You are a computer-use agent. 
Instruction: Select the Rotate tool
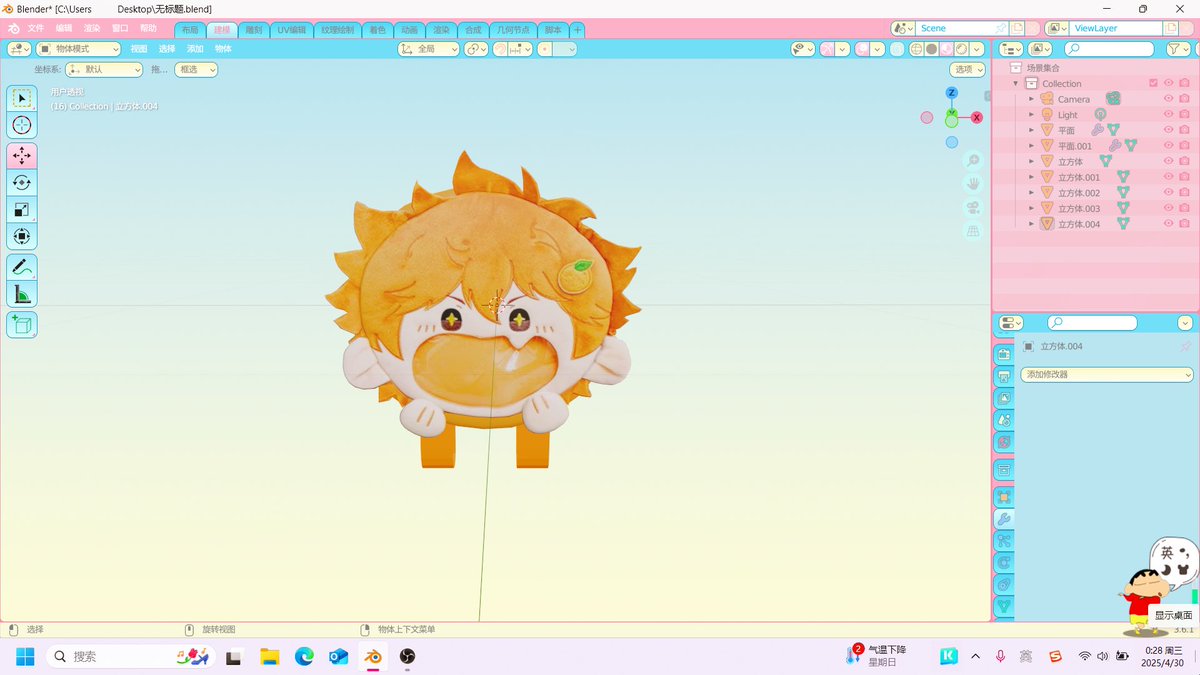coord(22,183)
